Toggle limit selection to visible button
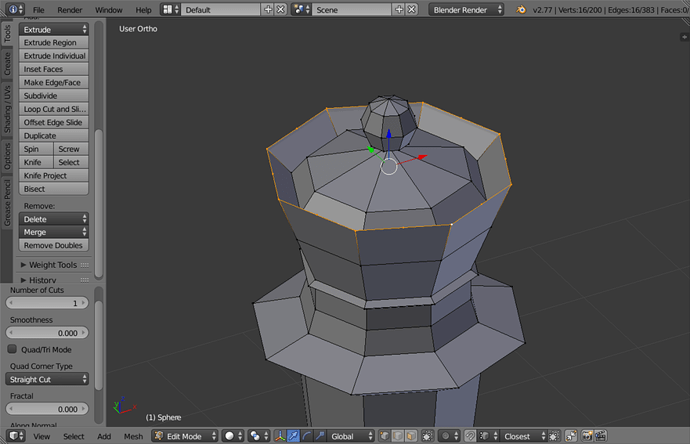The width and height of the screenshot is (690, 444). [x=427, y=436]
